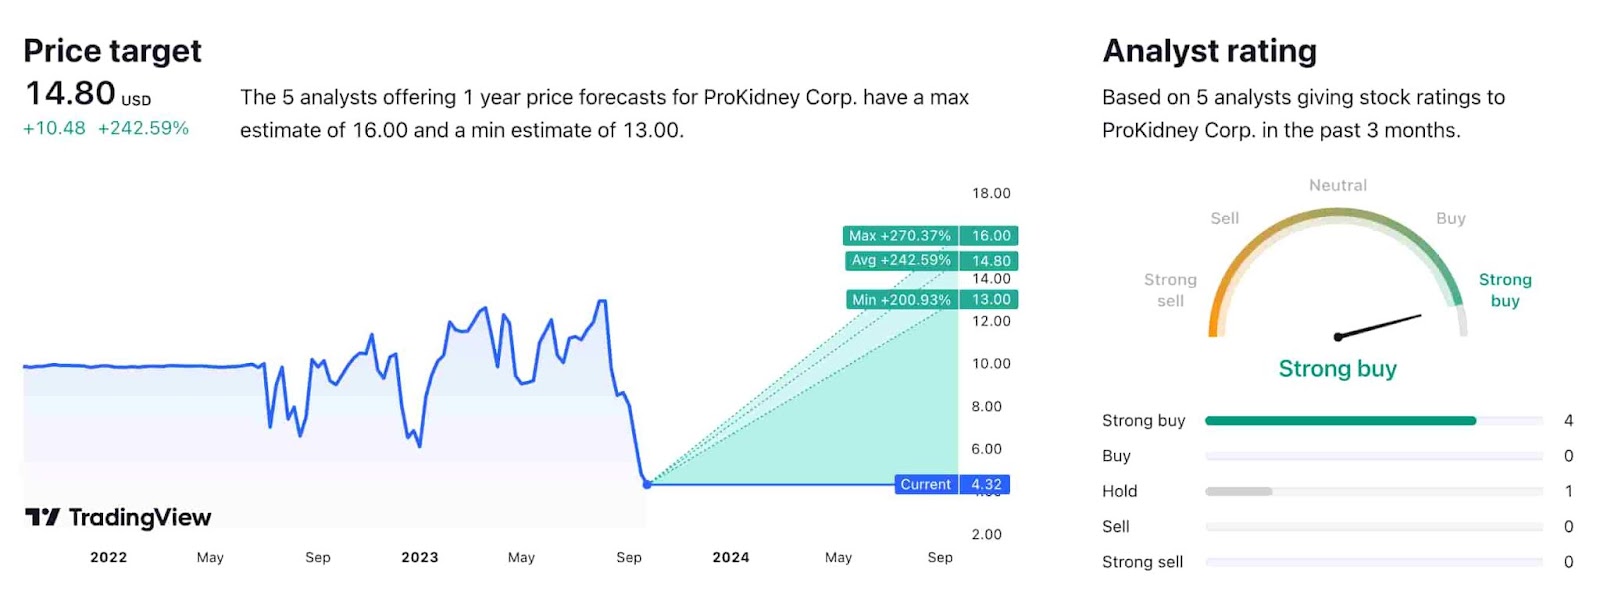
Task: Open the Analyst rating heading
Action: [x=1209, y=51]
